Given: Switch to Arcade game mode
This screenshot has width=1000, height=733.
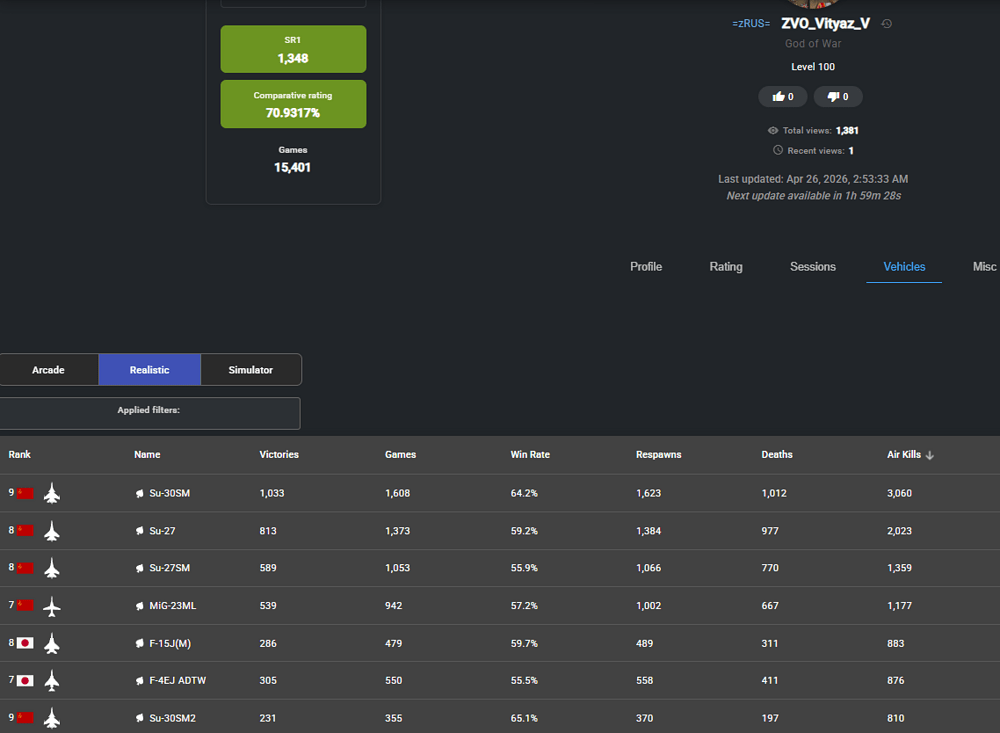Looking at the screenshot, I should [48, 370].
